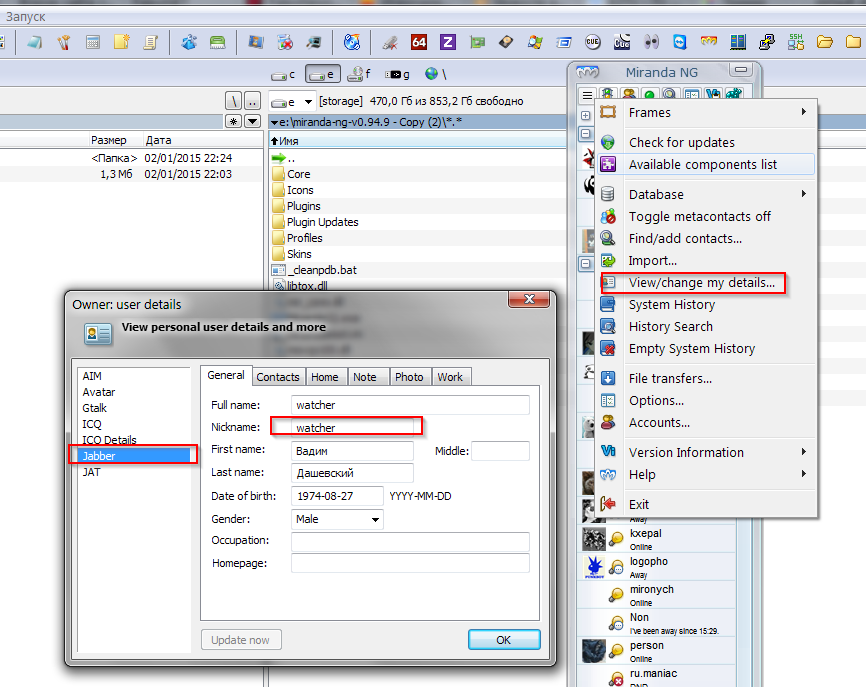
Task: Click the SSH toolbar icon
Action: click(x=796, y=42)
